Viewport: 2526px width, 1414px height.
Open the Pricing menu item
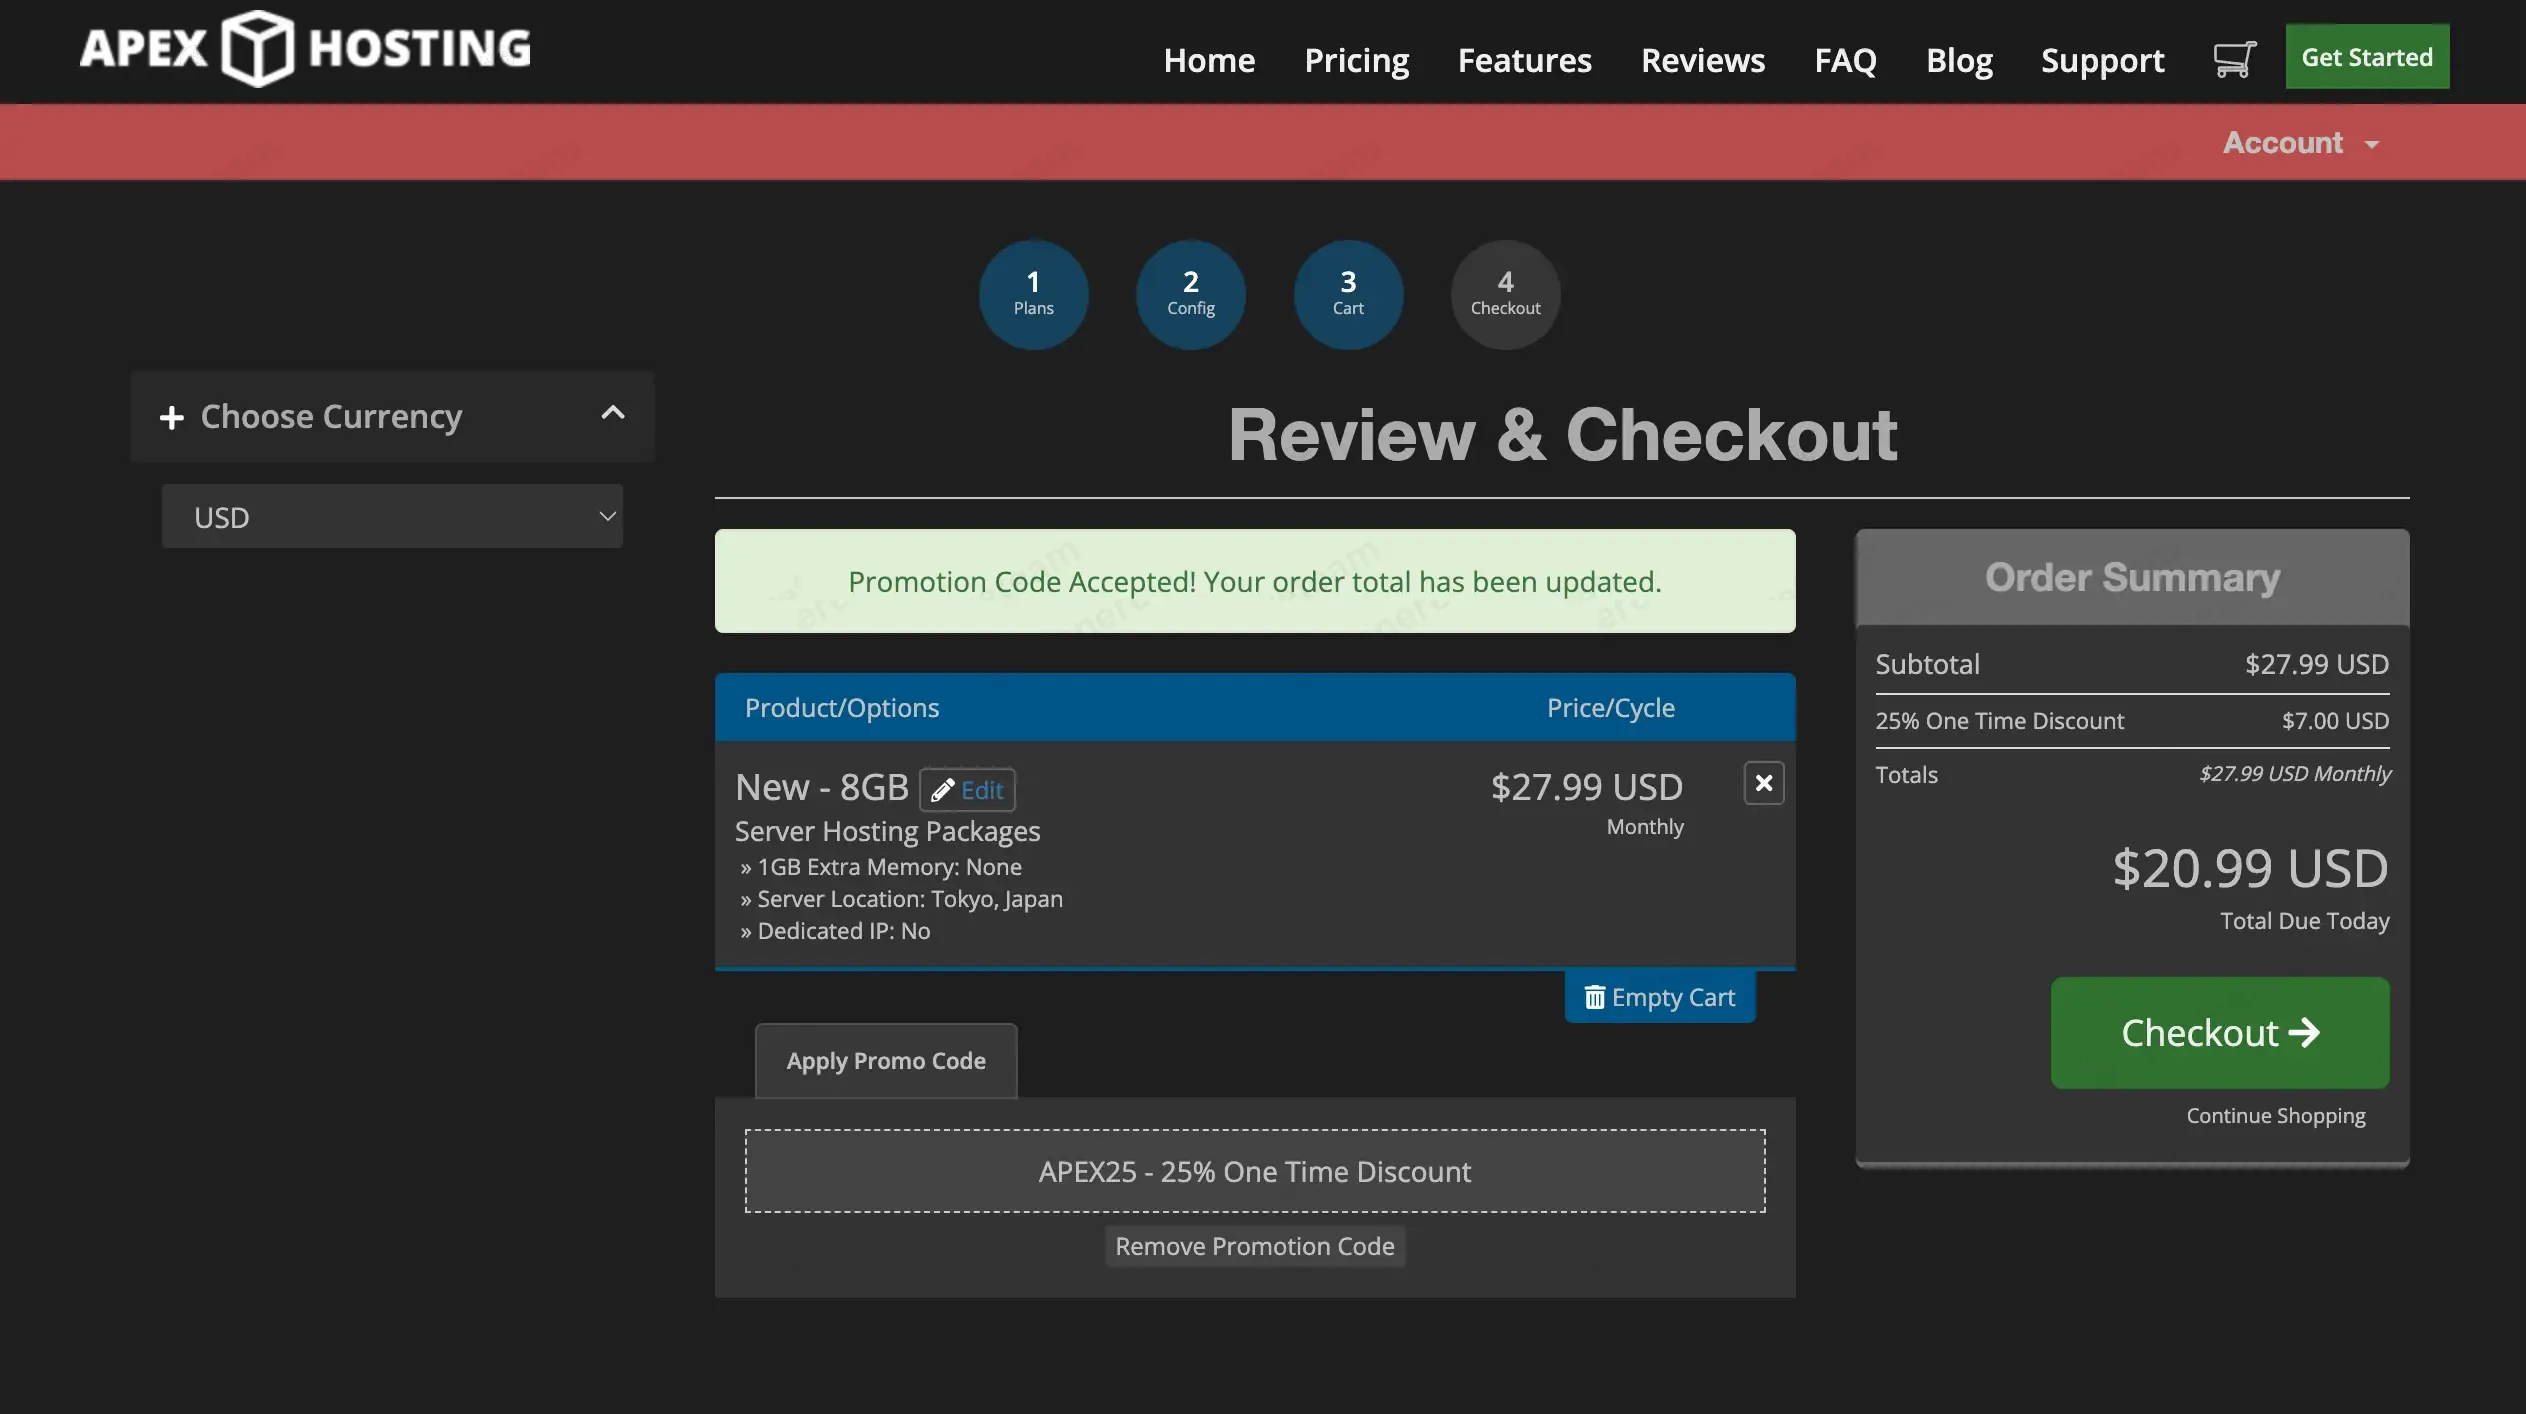coord(1356,60)
